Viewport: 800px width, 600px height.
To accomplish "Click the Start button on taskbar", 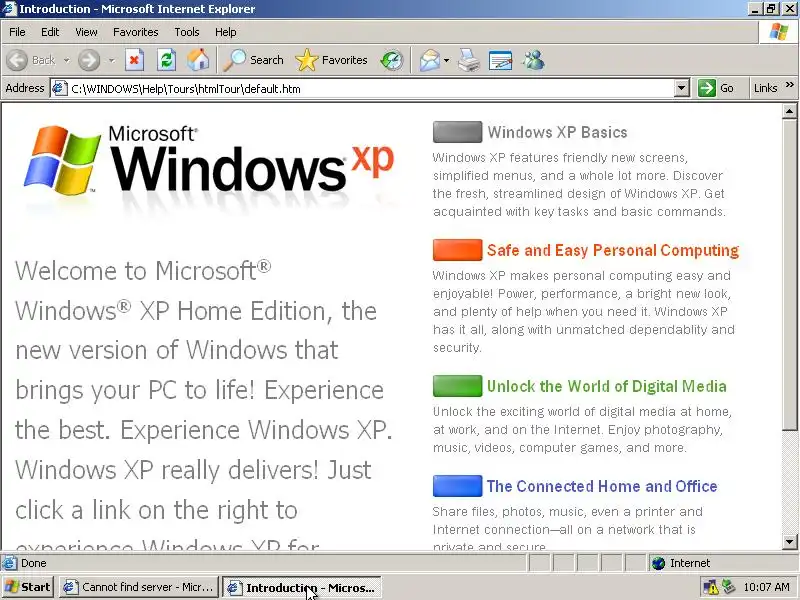I will click(x=28, y=587).
